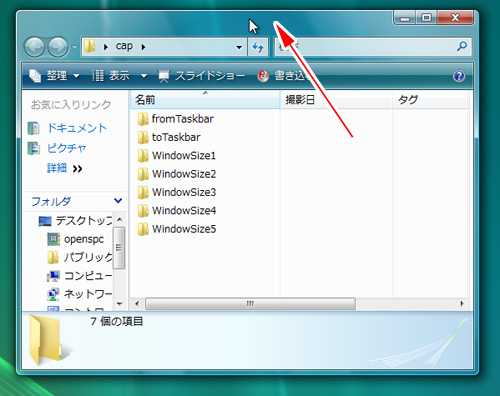
Task: Open the ピクチャ favorite link
Action: pos(66,148)
